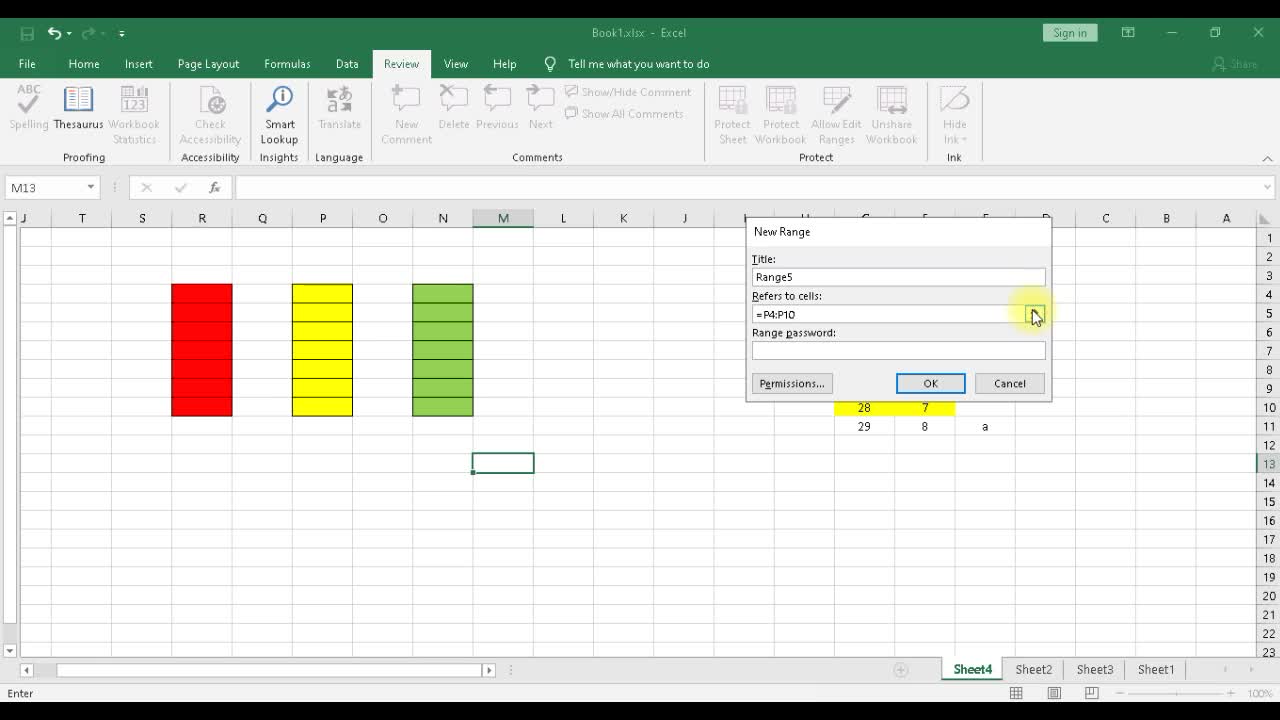Open the Name Box dropdown arrow
1280x720 pixels.
pyautogui.click(x=90, y=188)
